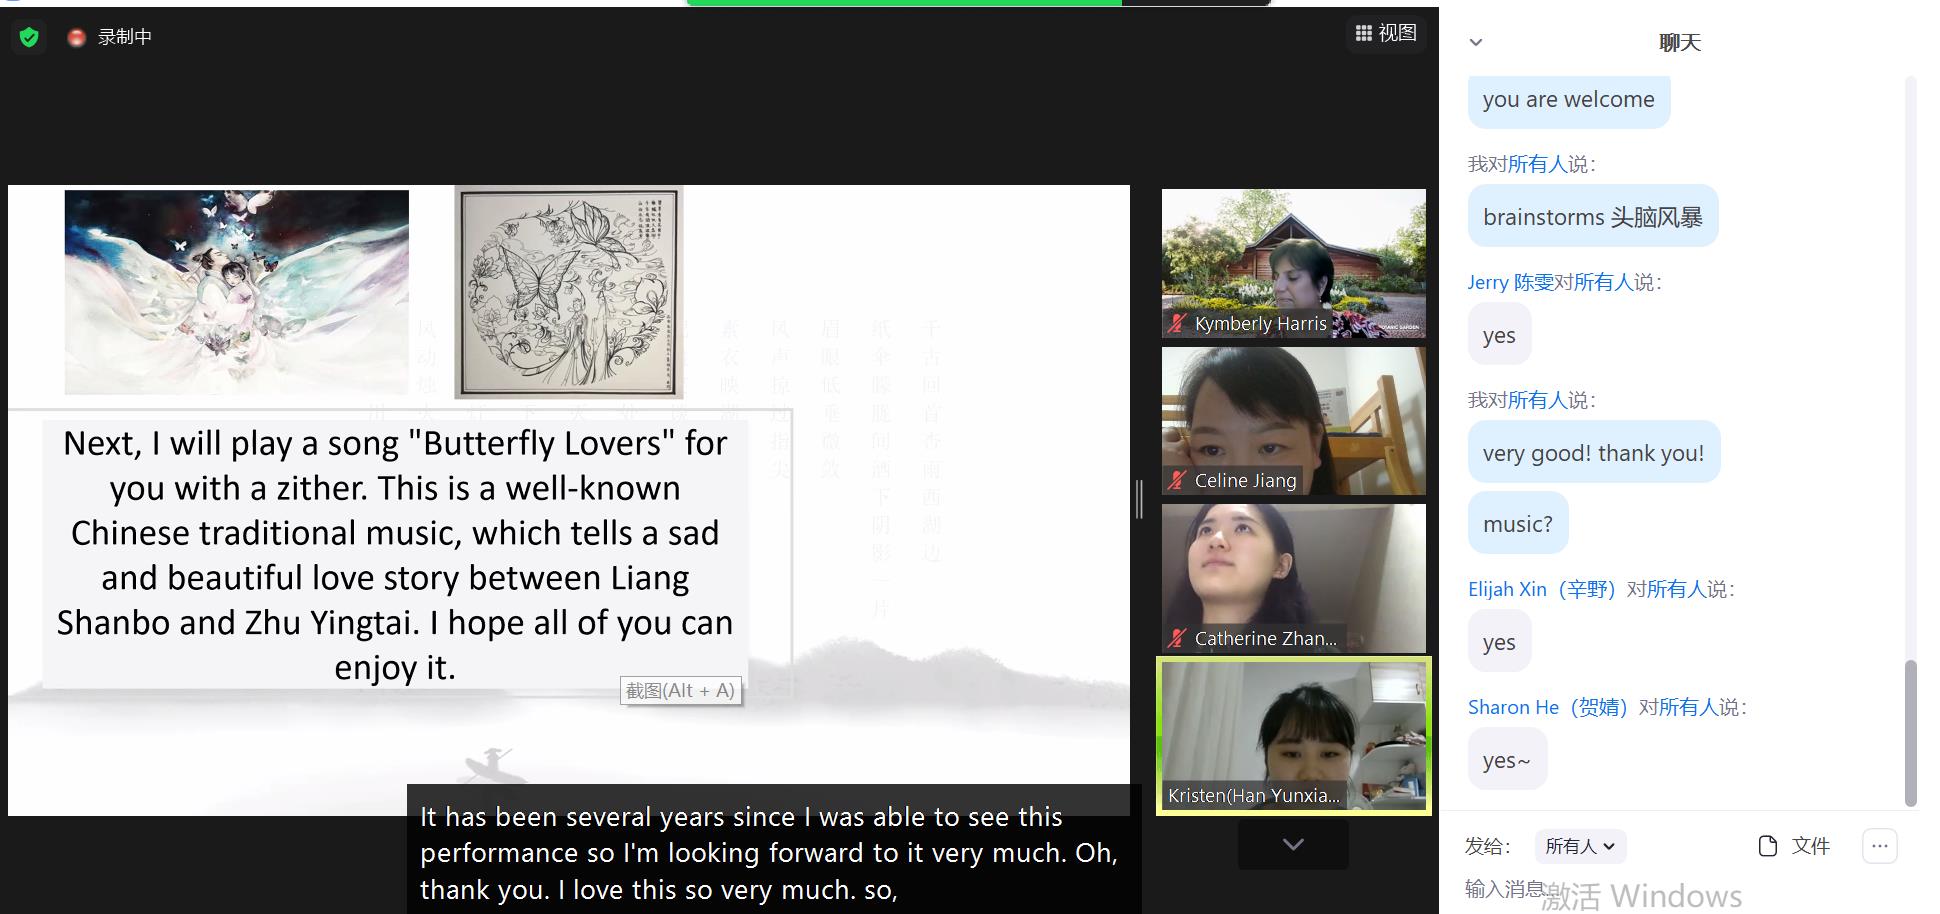
Task: Click Catherine Zhan muted microphone icon
Action: click(x=1178, y=638)
